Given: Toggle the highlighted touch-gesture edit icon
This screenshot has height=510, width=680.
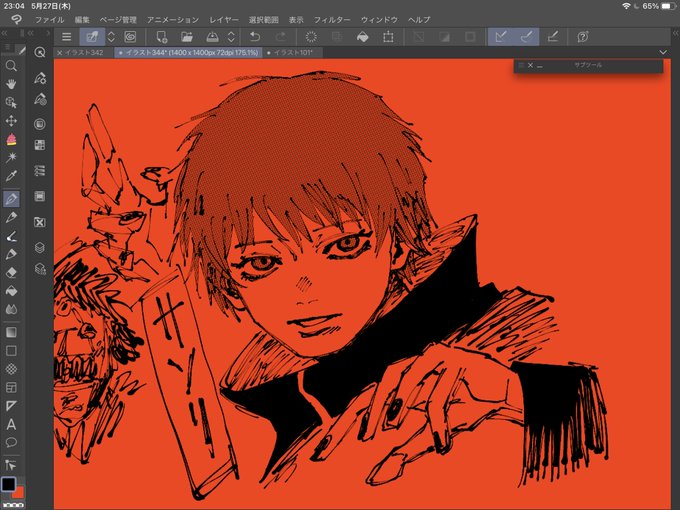Looking at the screenshot, I should click(x=92, y=37).
